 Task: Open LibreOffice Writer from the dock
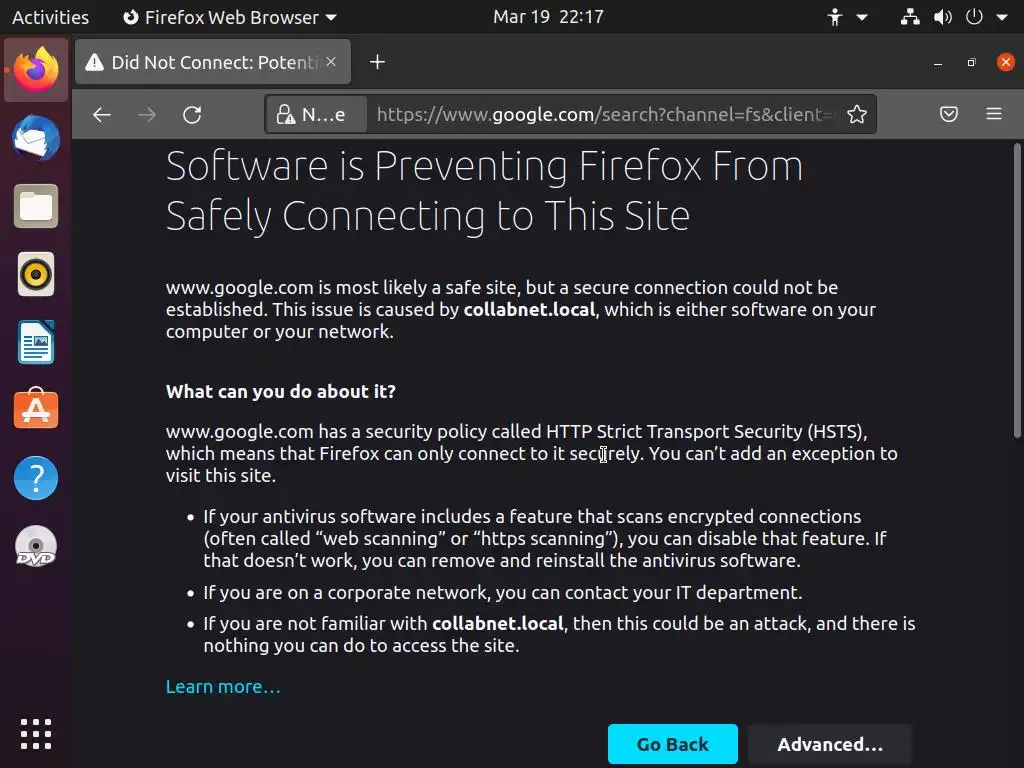(36, 343)
